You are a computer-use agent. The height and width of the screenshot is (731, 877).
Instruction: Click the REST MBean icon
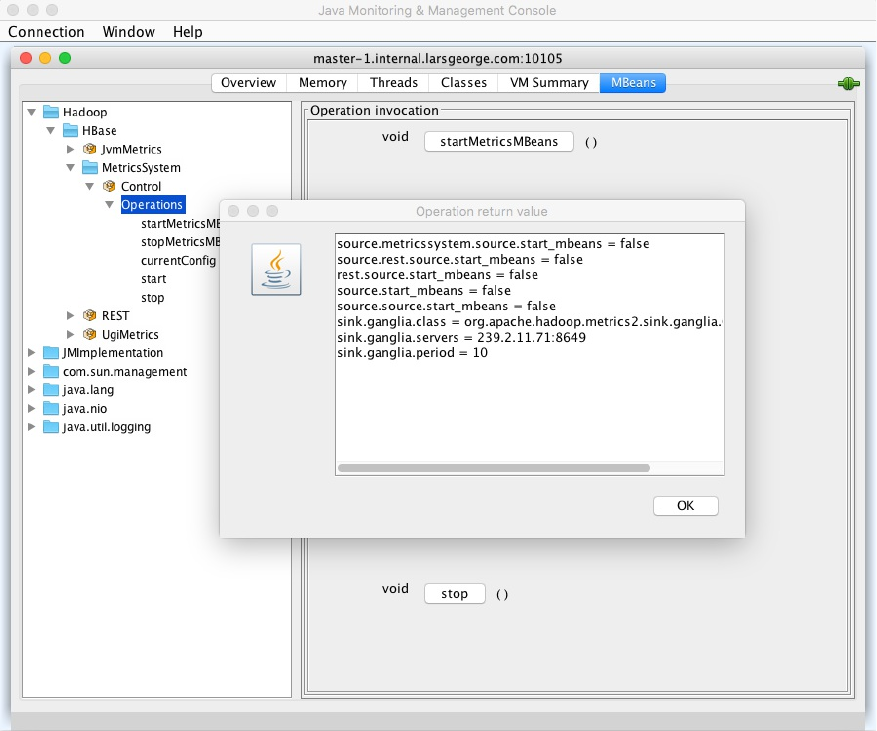pyautogui.click(x=89, y=315)
